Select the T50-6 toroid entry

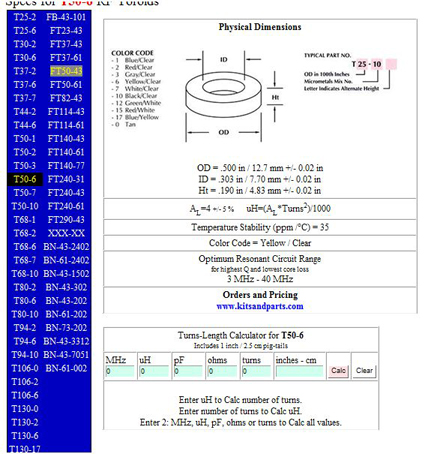point(25,179)
